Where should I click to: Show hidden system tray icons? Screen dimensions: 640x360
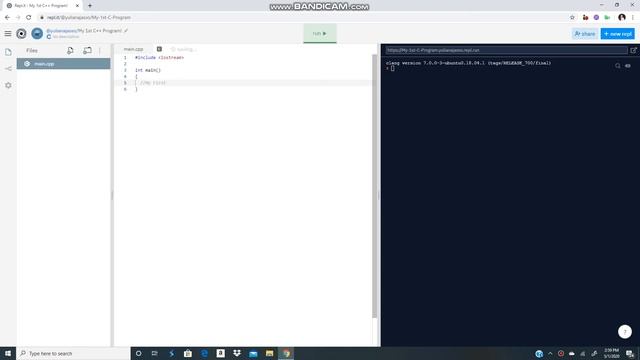tap(550, 353)
